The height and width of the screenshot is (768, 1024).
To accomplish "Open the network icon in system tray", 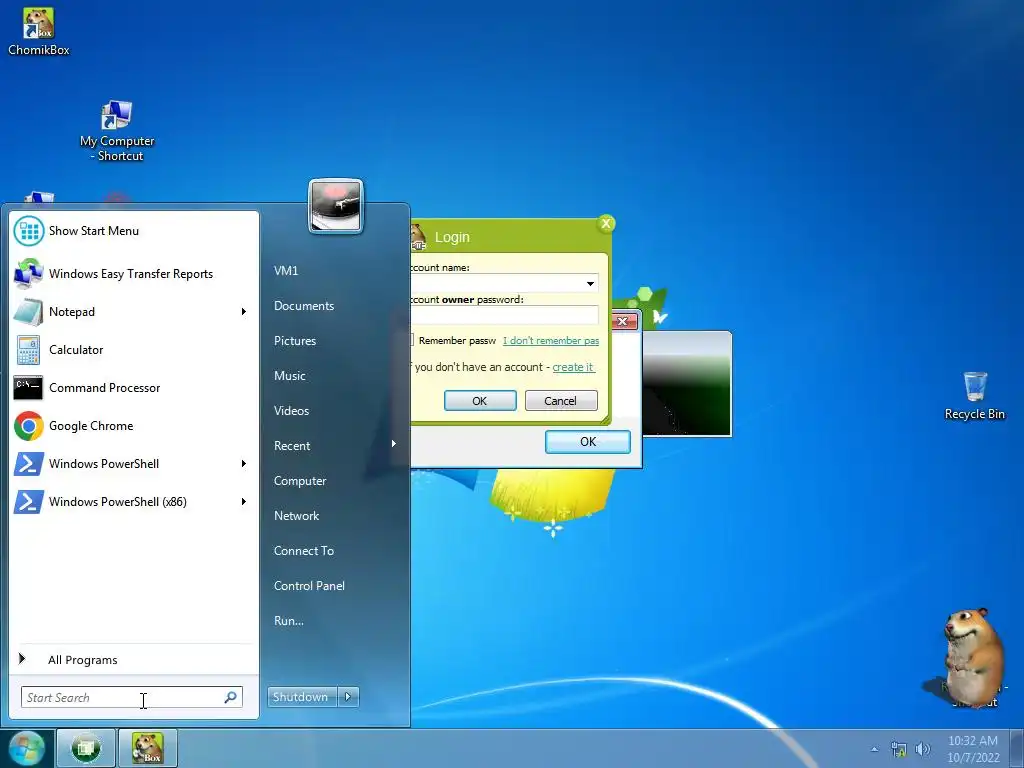I will 899,749.
